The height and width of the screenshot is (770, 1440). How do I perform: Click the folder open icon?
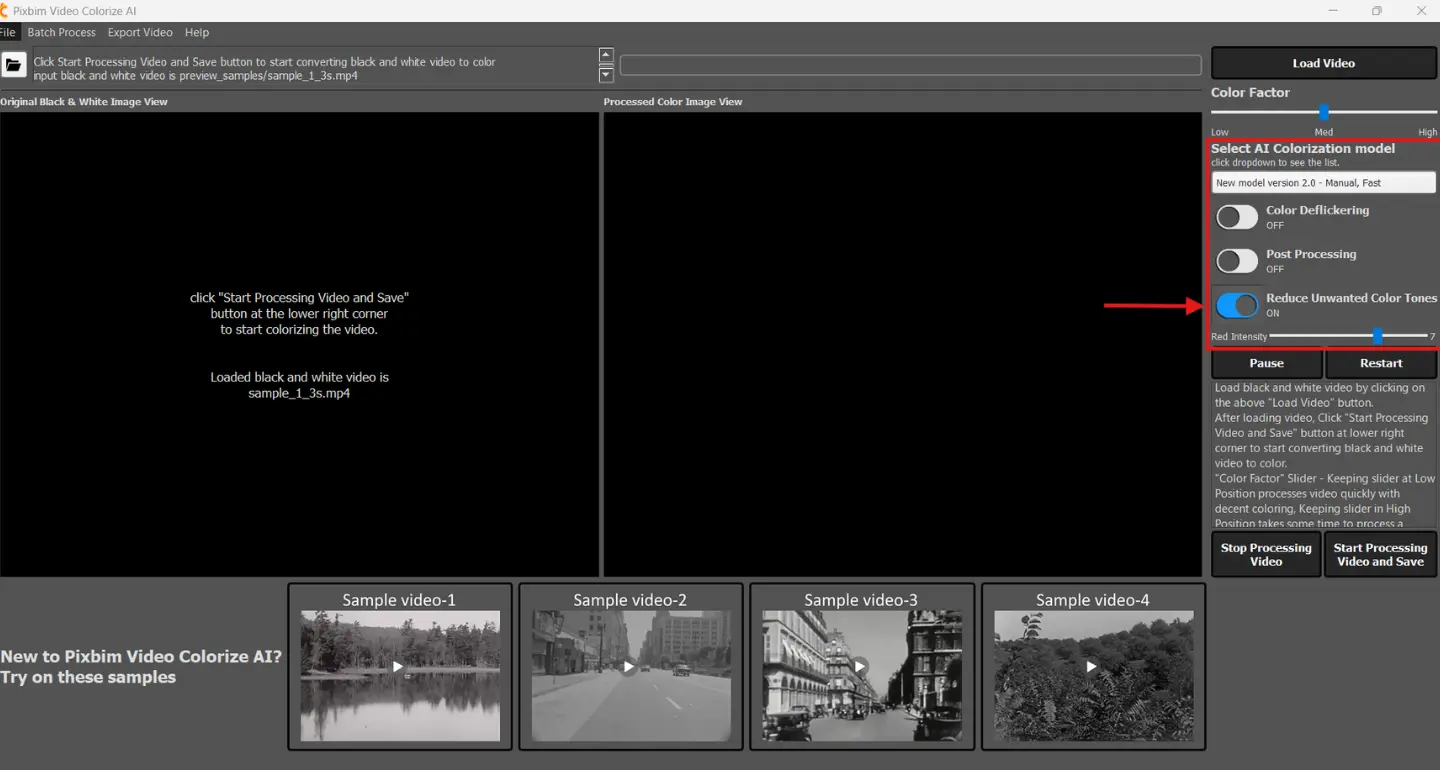14,66
